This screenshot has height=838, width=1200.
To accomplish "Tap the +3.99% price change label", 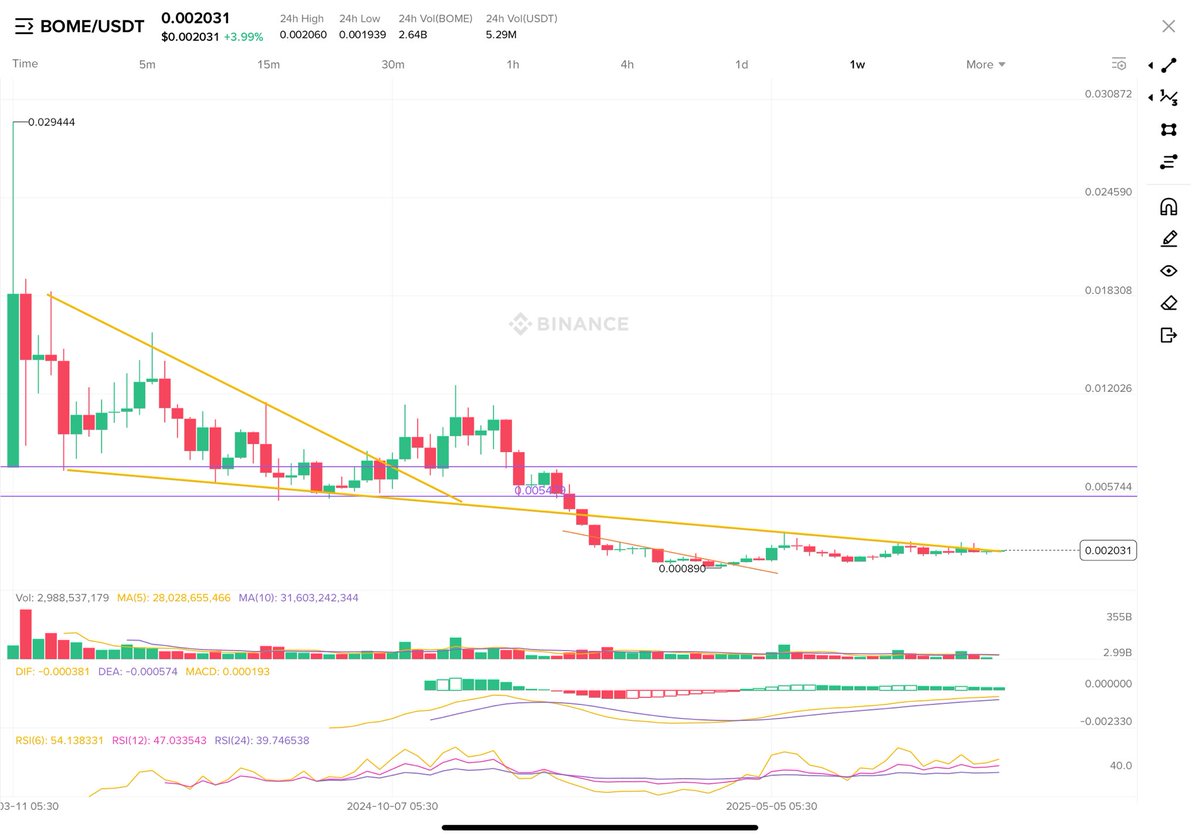I will pos(244,37).
